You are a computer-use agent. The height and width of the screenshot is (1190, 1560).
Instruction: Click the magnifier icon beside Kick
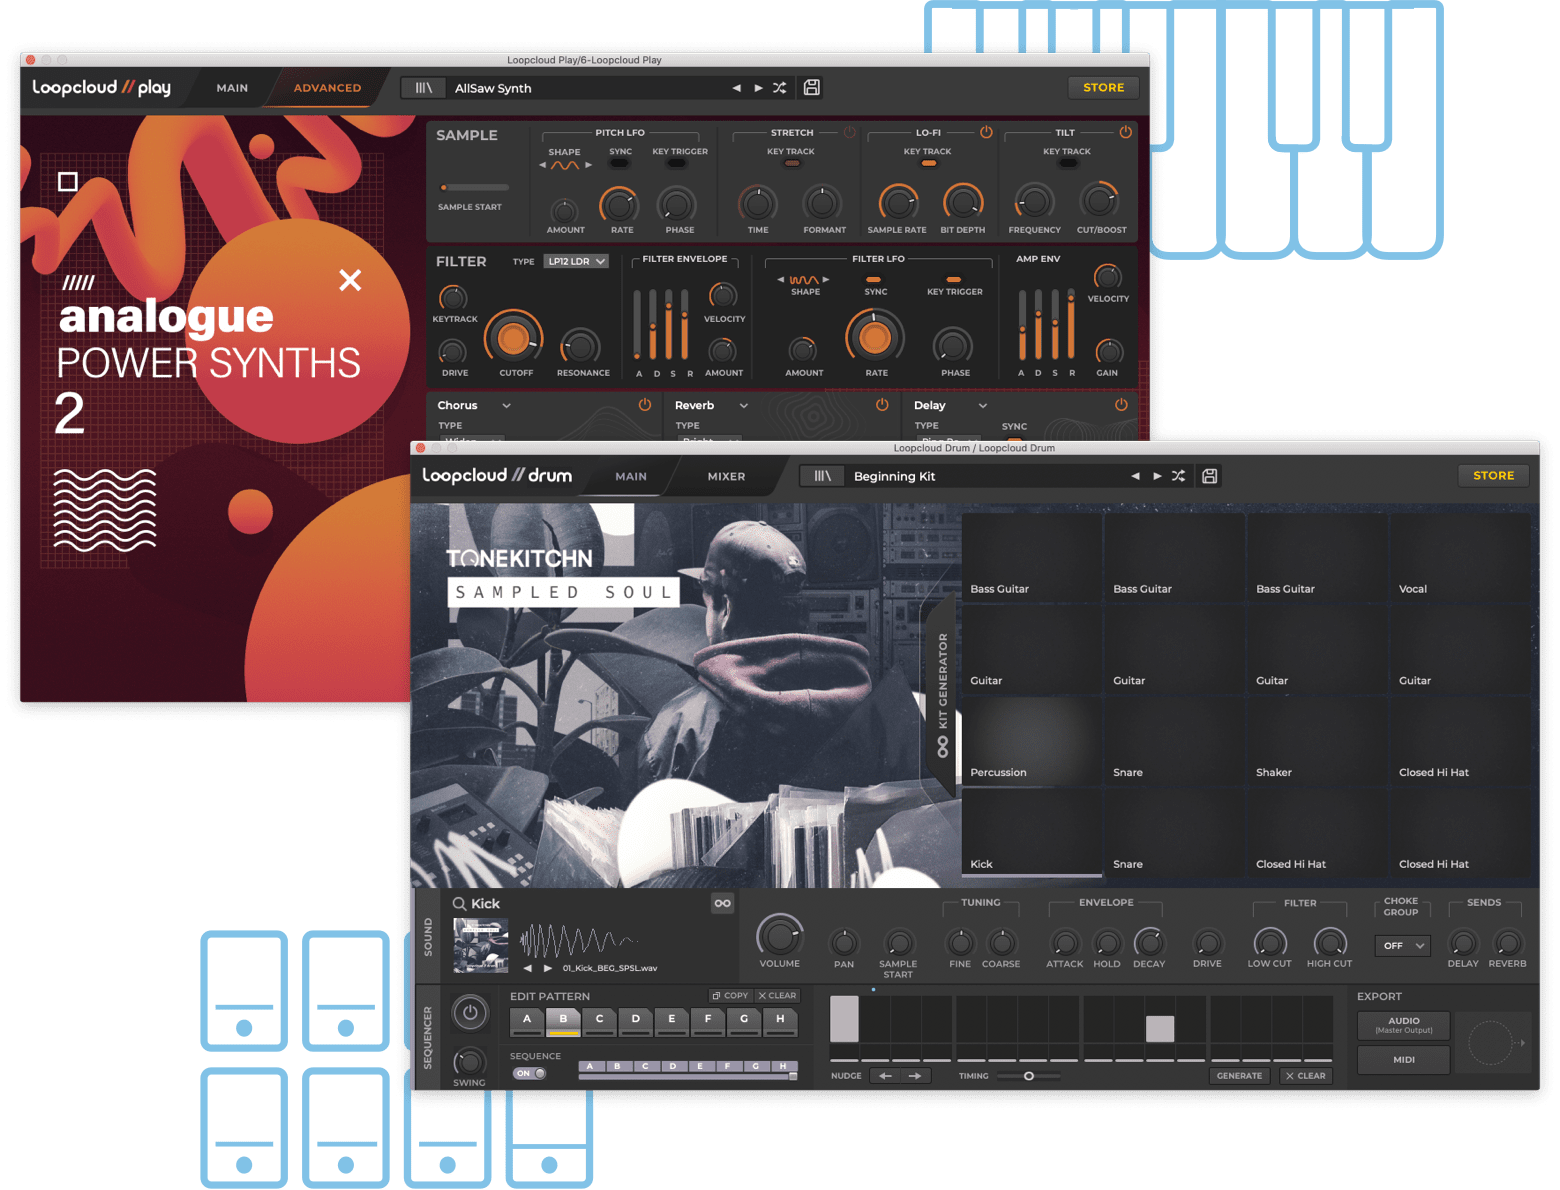pyautogui.click(x=459, y=904)
